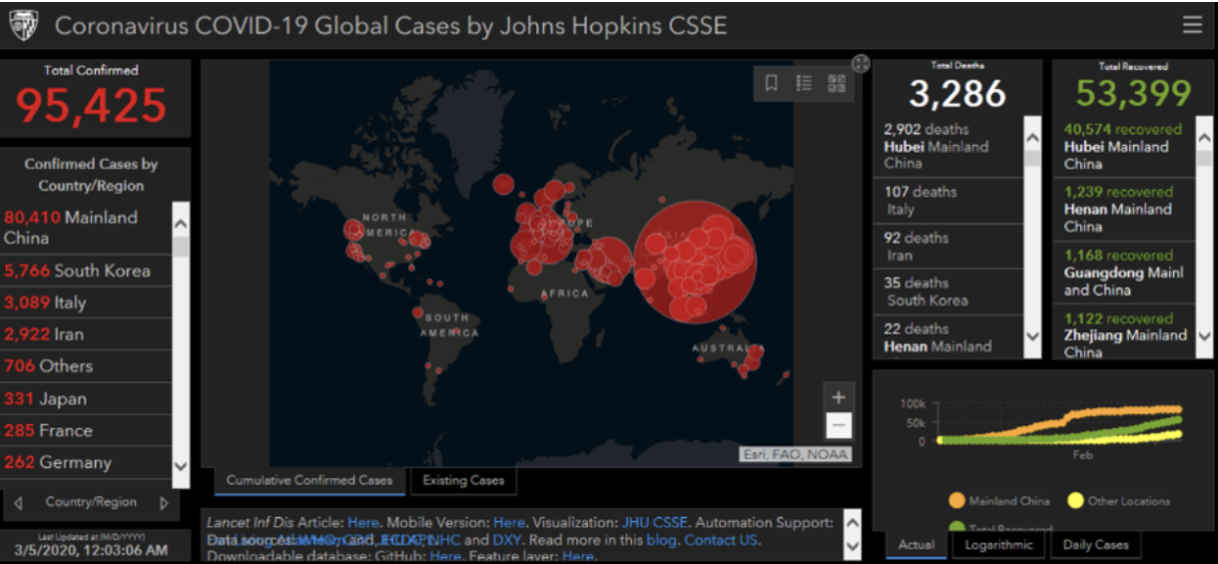Open the DXY data source link

(x=507, y=540)
